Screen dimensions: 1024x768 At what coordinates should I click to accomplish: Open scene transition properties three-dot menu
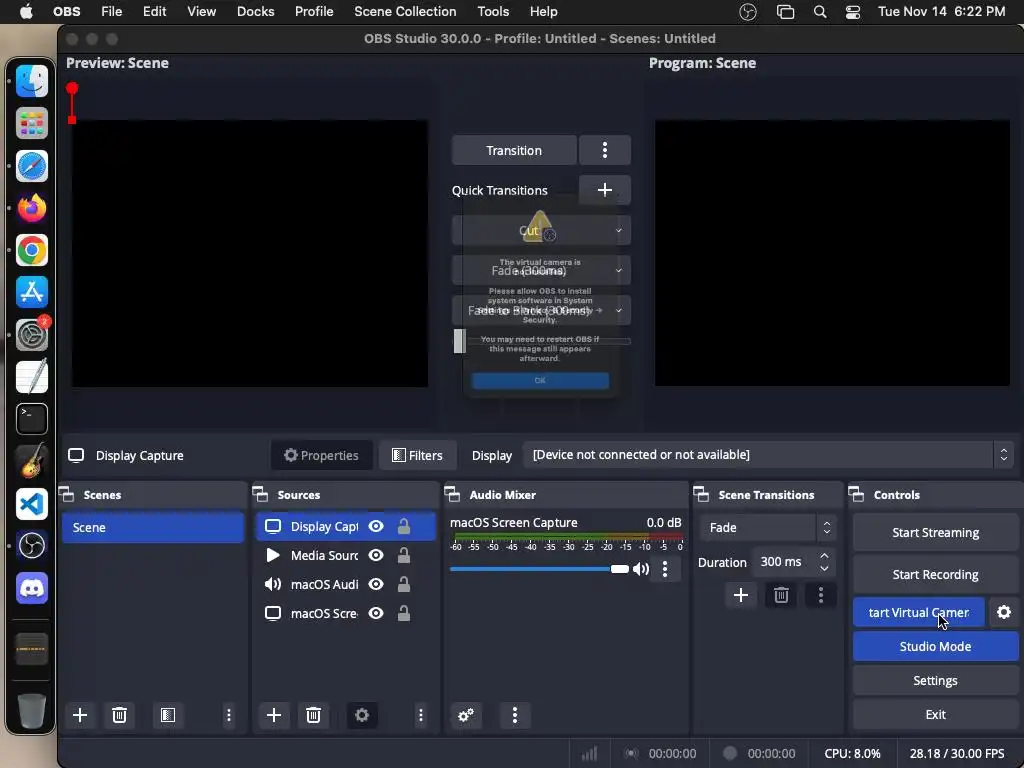tap(821, 595)
